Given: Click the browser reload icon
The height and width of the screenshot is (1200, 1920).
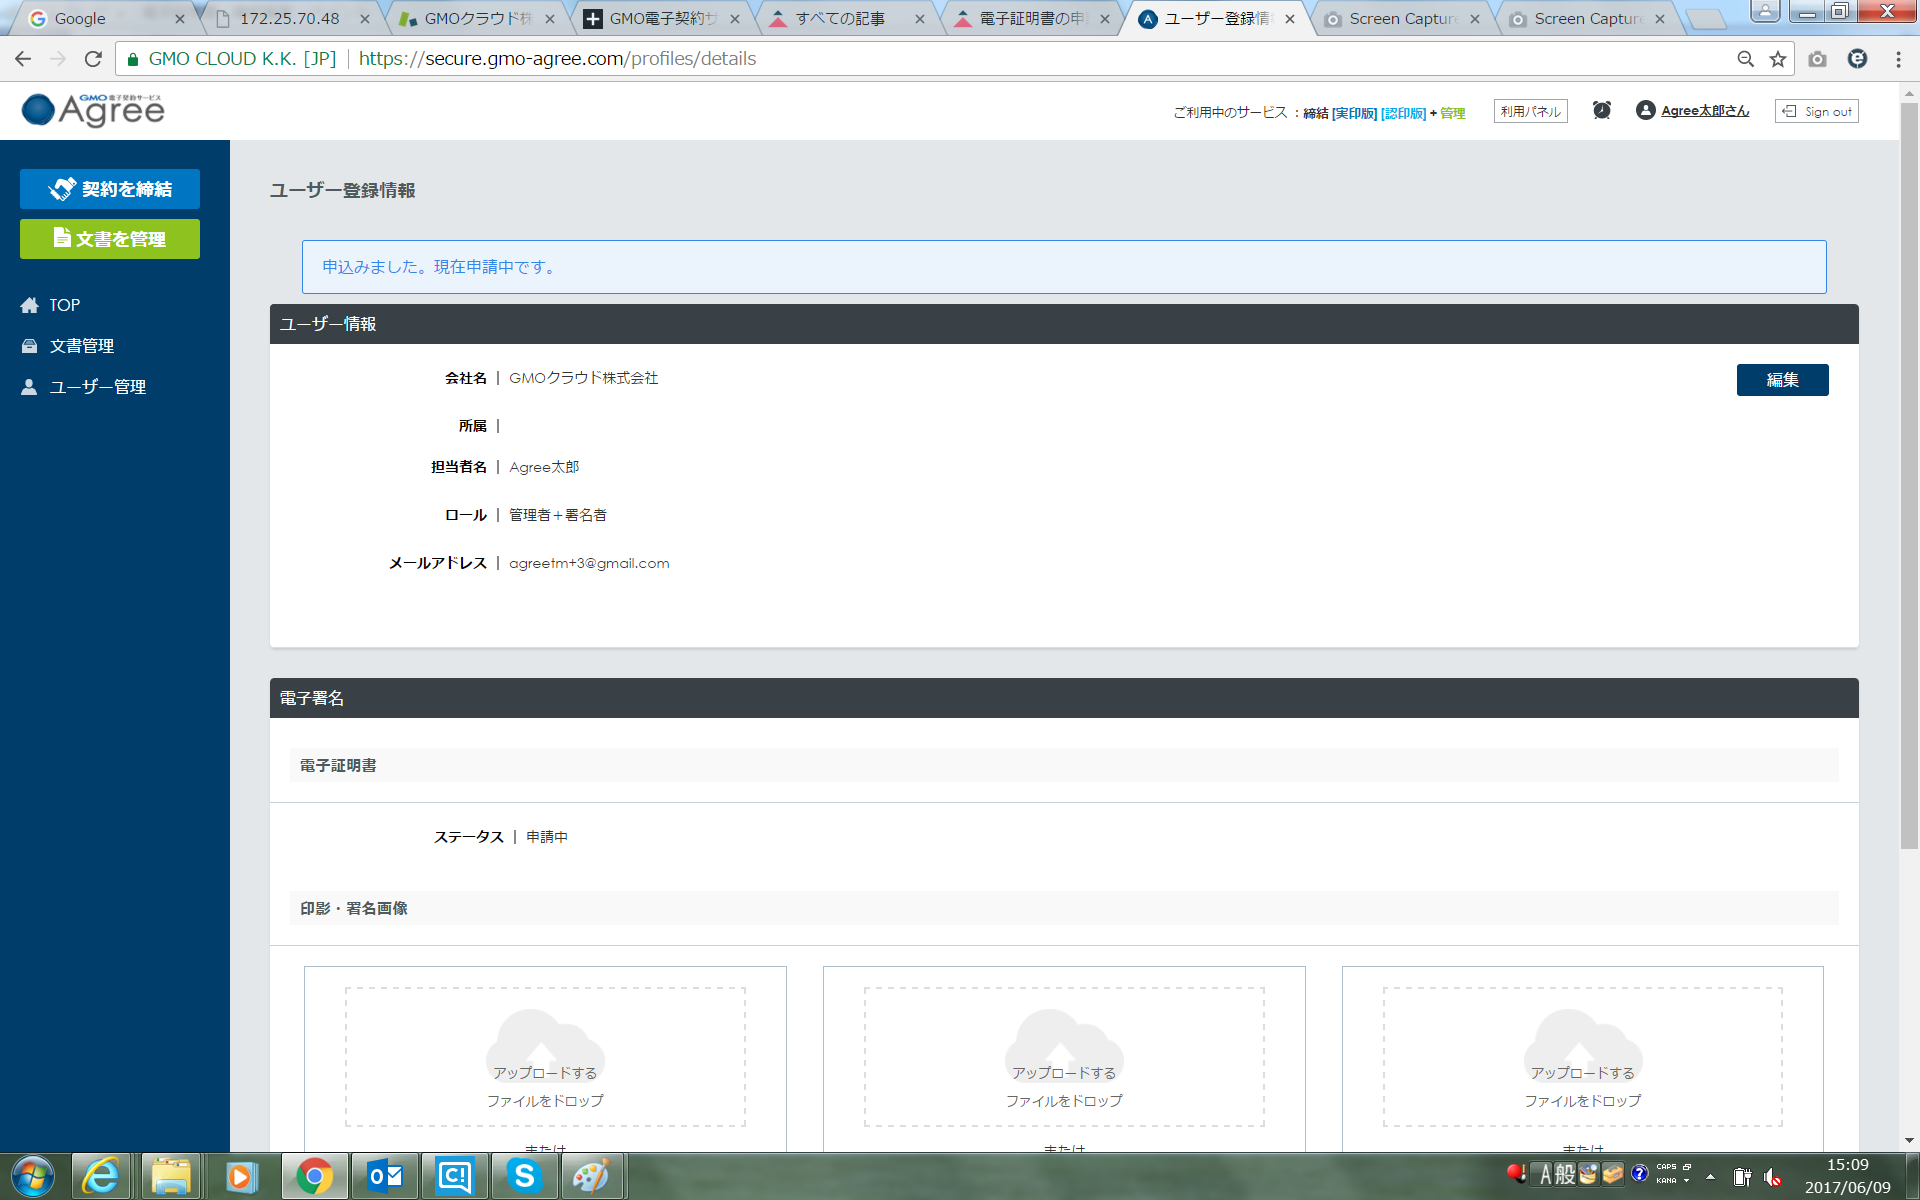Looking at the screenshot, I should coord(93,59).
